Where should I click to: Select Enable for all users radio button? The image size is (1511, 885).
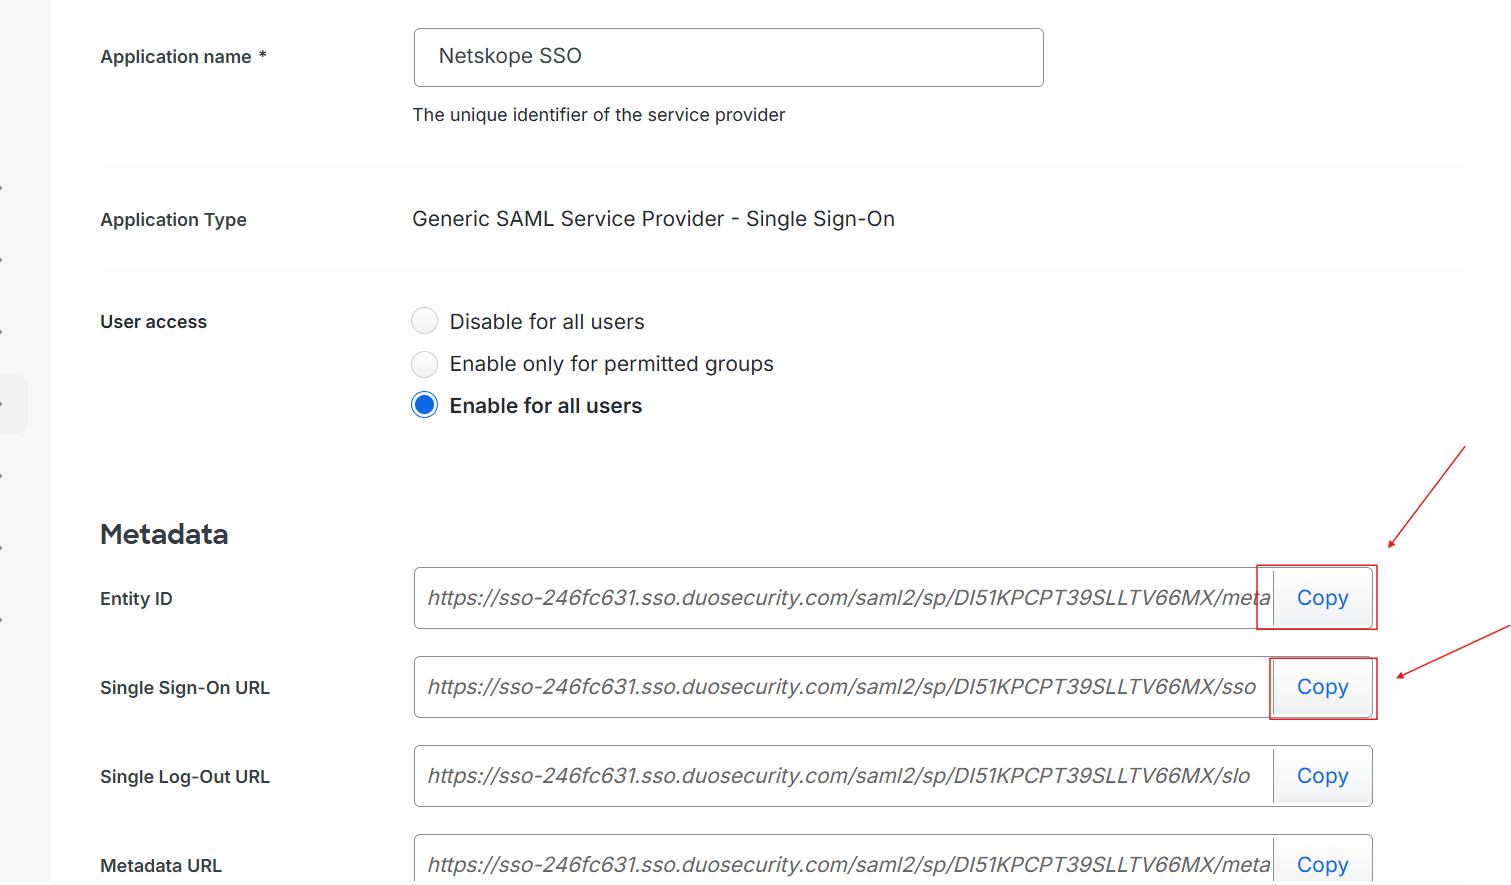(424, 405)
